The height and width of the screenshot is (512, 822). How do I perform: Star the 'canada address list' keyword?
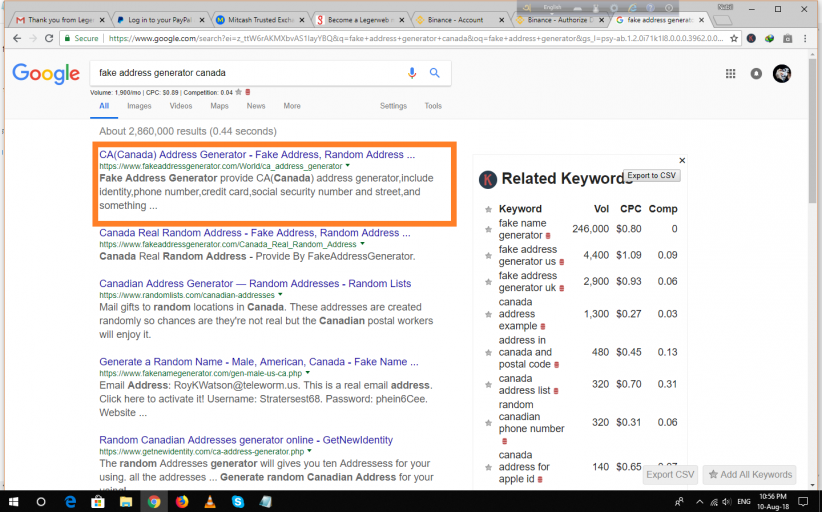(x=488, y=384)
